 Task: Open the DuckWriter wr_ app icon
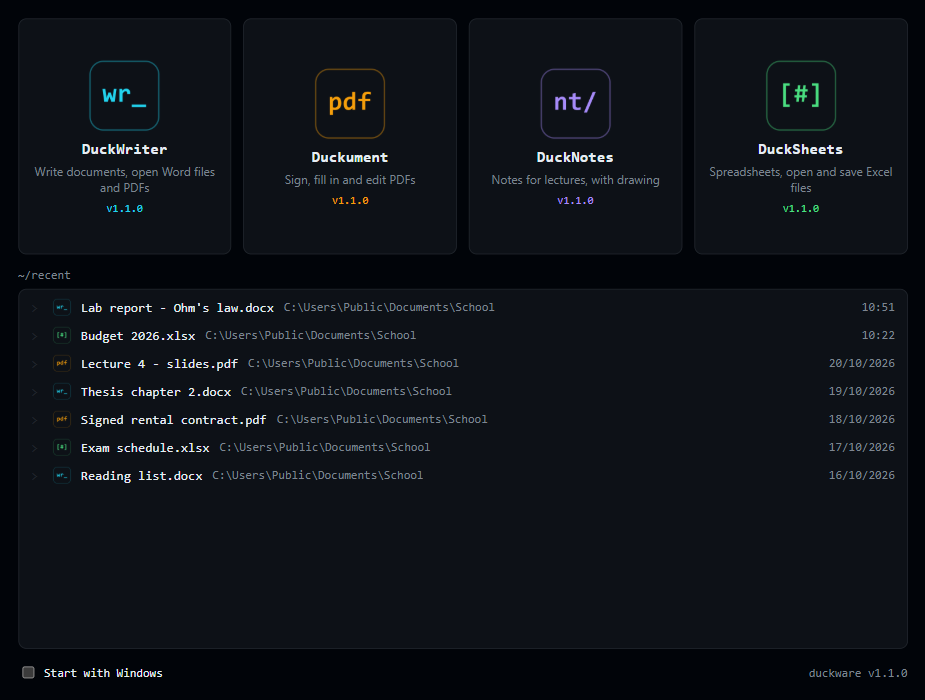pos(124,96)
